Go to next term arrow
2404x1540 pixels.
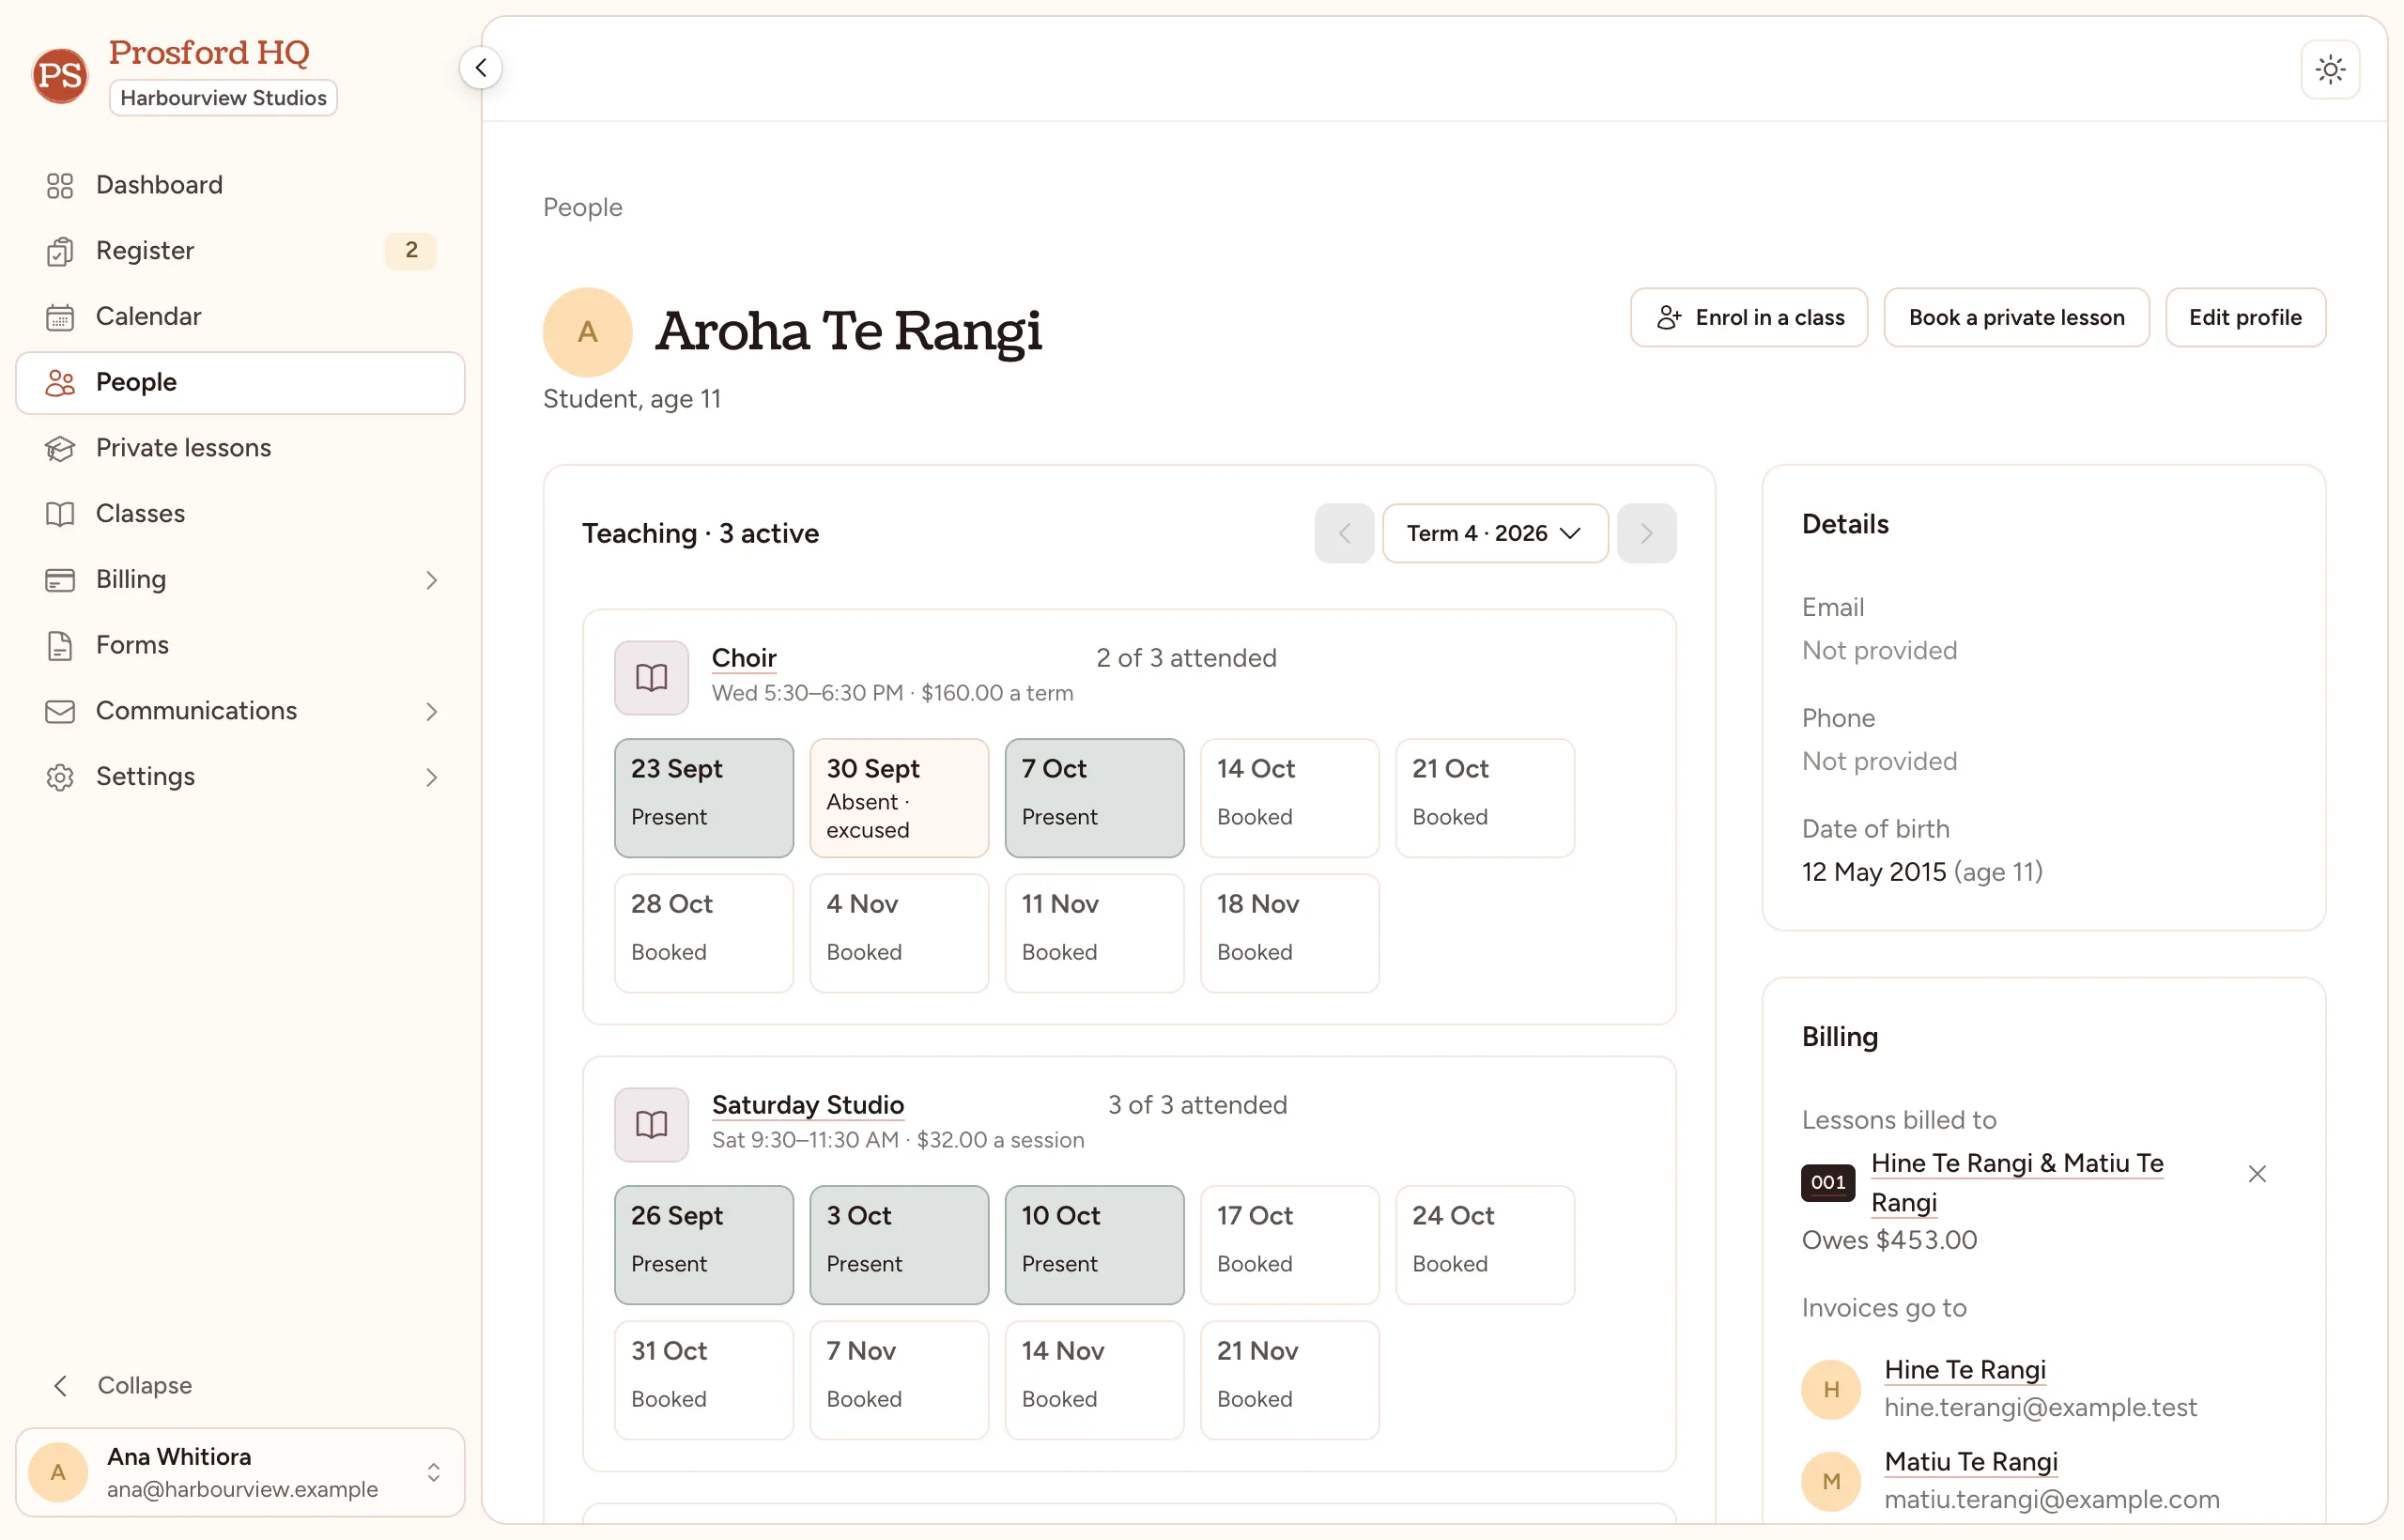[x=1646, y=533]
